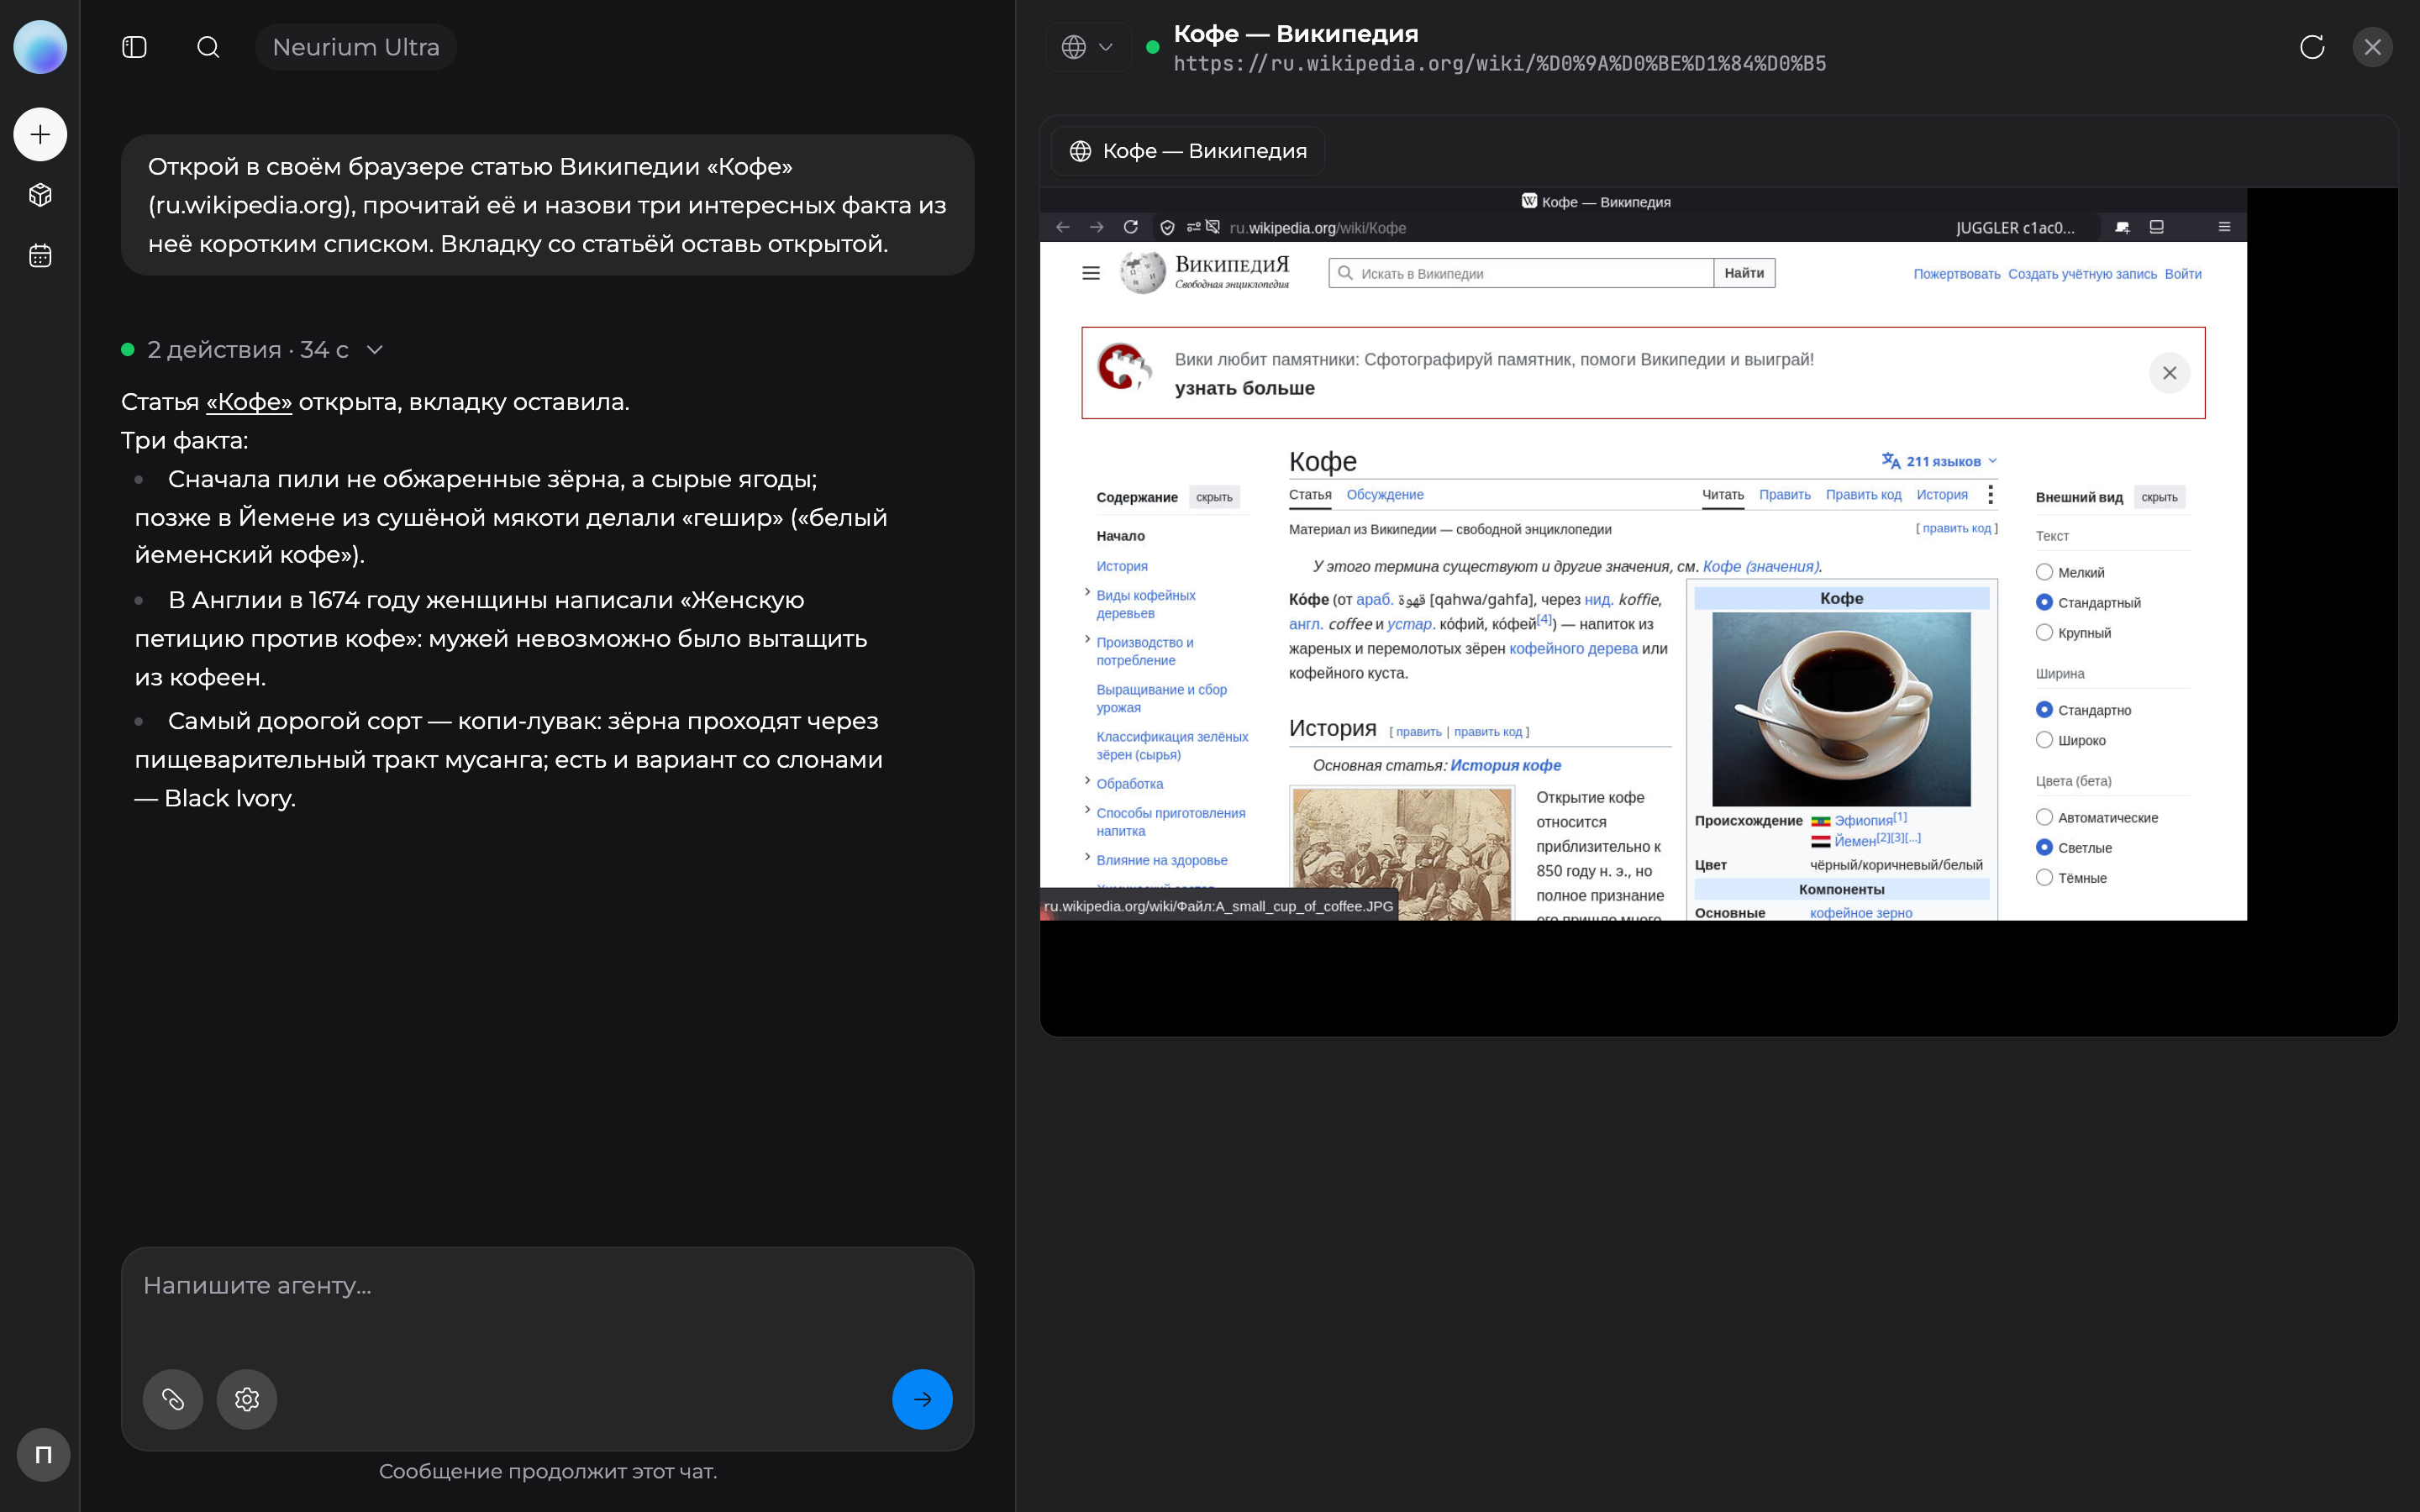Click Кофе (значения) disambiguation link
The height and width of the screenshot is (1512, 2420).
click(x=1761, y=566)
